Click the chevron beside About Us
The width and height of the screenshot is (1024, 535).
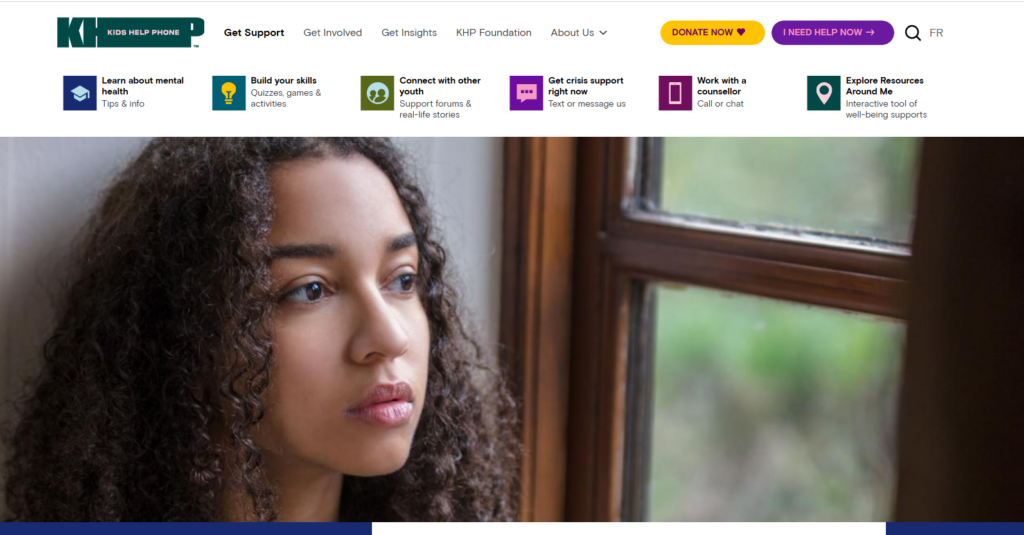603,33
